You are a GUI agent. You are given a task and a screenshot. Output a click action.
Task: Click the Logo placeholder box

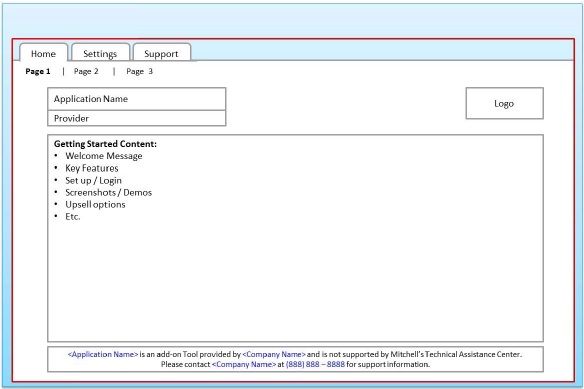(504, 104)
